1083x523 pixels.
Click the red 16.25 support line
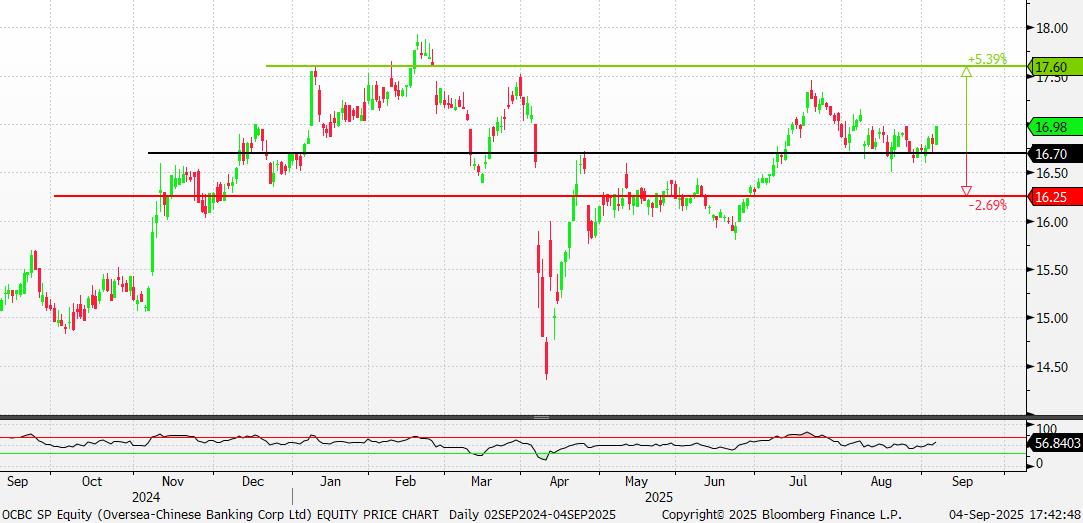pyautogui.click(x=540, y=196)
